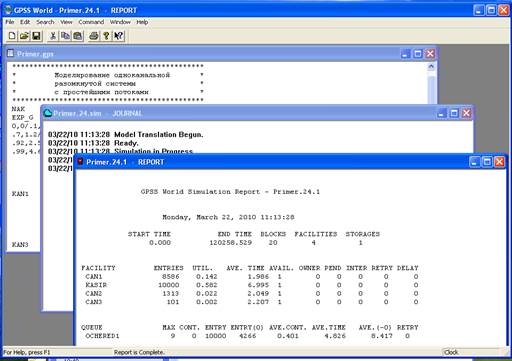Click the Open file toolbar icon

24,36
